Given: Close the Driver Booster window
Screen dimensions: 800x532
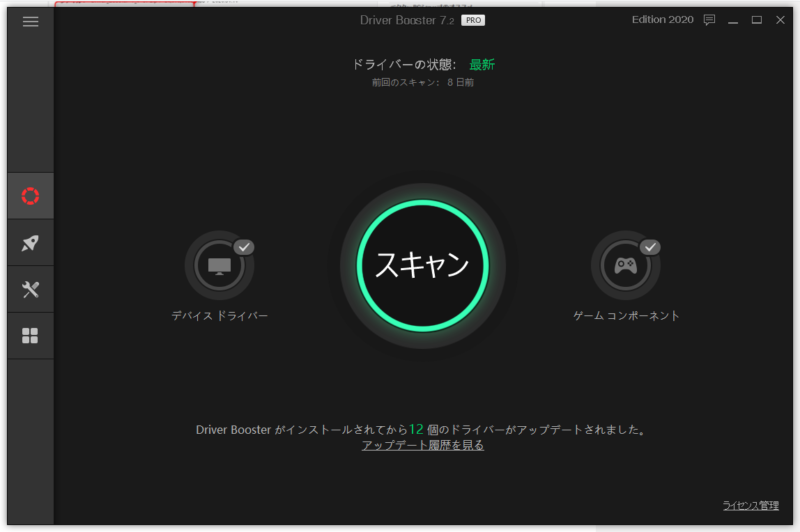Looking at the screenshot, I should pyautogui.click(x=780, y=20).
